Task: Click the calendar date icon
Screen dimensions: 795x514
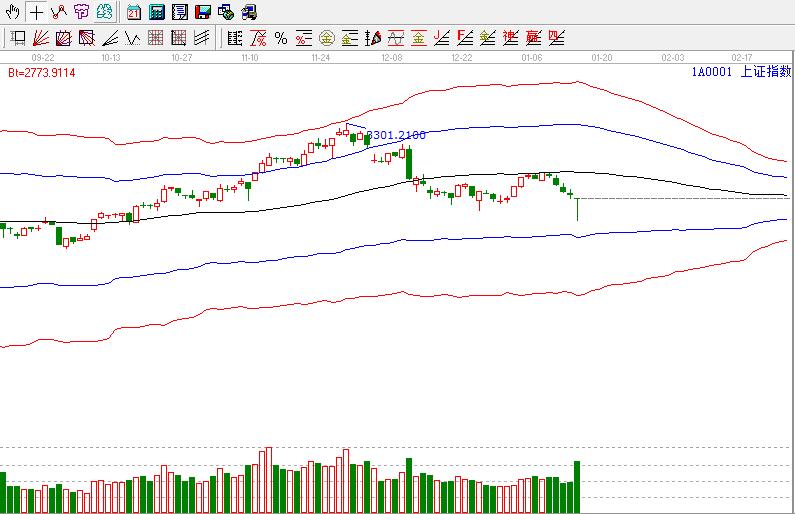Action: [x=134, y=12]
